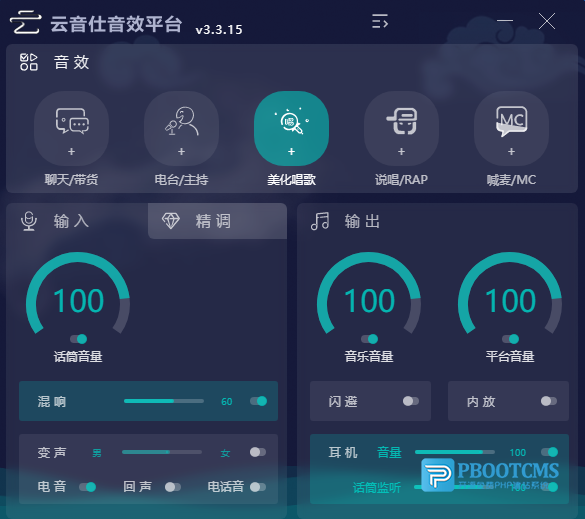The image size is (585, 519).
Task: Select the 喊麦/MC effect icon
Action: pos(512,128)
